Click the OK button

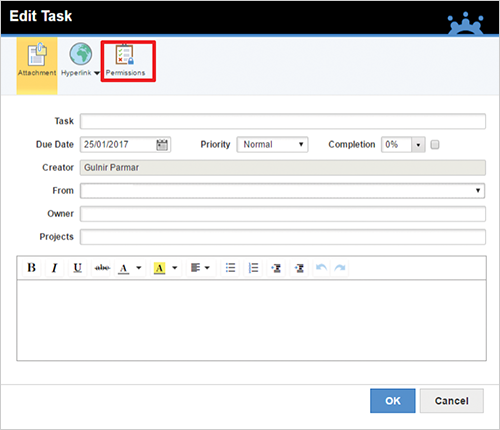pyautogui.click(x=393, y=401)
